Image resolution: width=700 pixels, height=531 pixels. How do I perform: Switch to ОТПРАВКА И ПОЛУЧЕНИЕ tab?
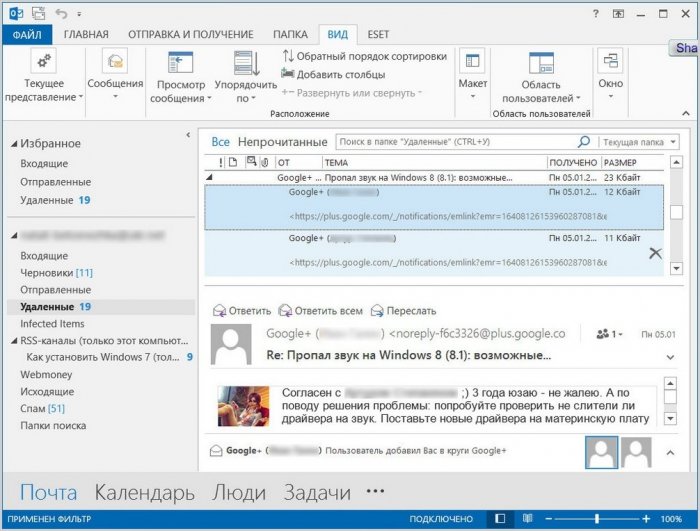191,34
